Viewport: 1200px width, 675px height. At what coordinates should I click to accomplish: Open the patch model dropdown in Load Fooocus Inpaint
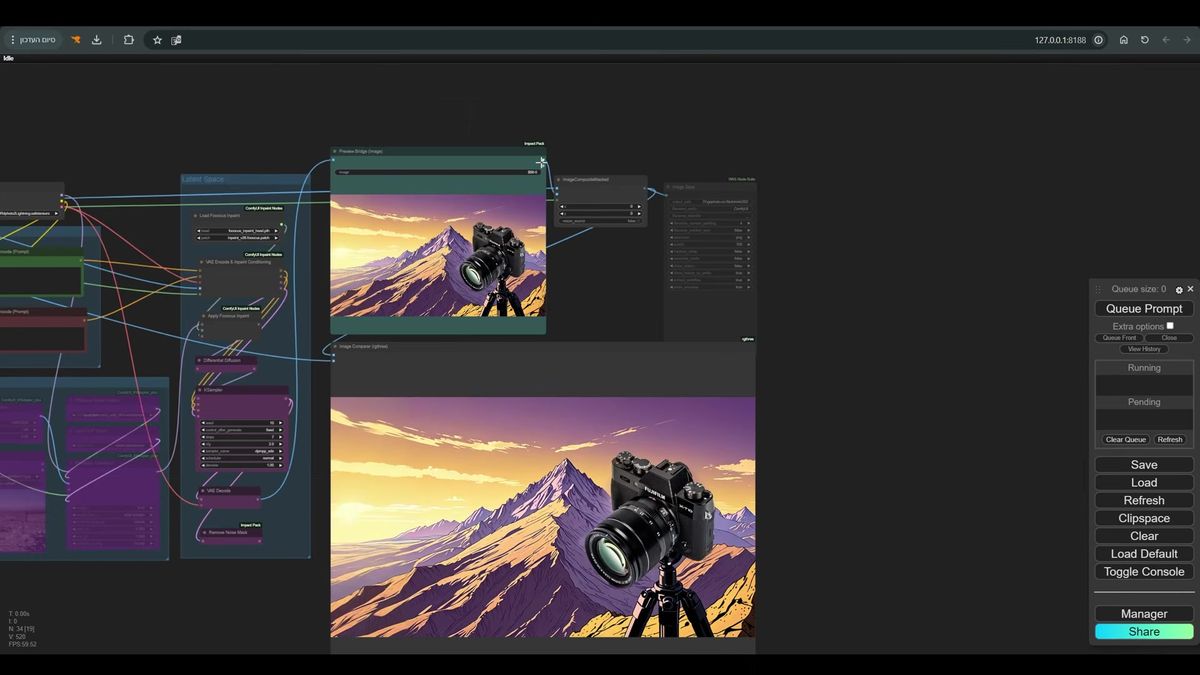click(240, 238)
